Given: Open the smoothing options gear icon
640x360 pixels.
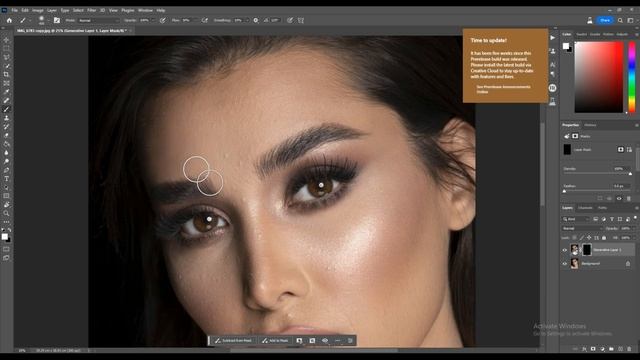Looking at the screenshot, I should [256, 20].
